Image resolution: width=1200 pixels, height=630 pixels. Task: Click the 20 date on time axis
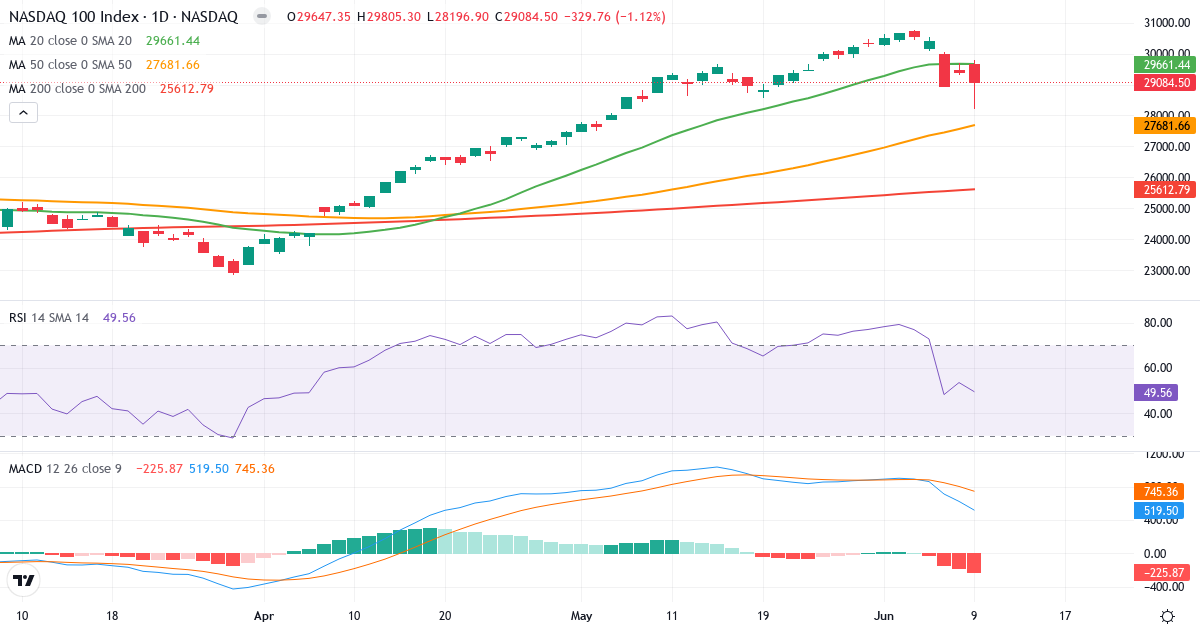point(444,616)
